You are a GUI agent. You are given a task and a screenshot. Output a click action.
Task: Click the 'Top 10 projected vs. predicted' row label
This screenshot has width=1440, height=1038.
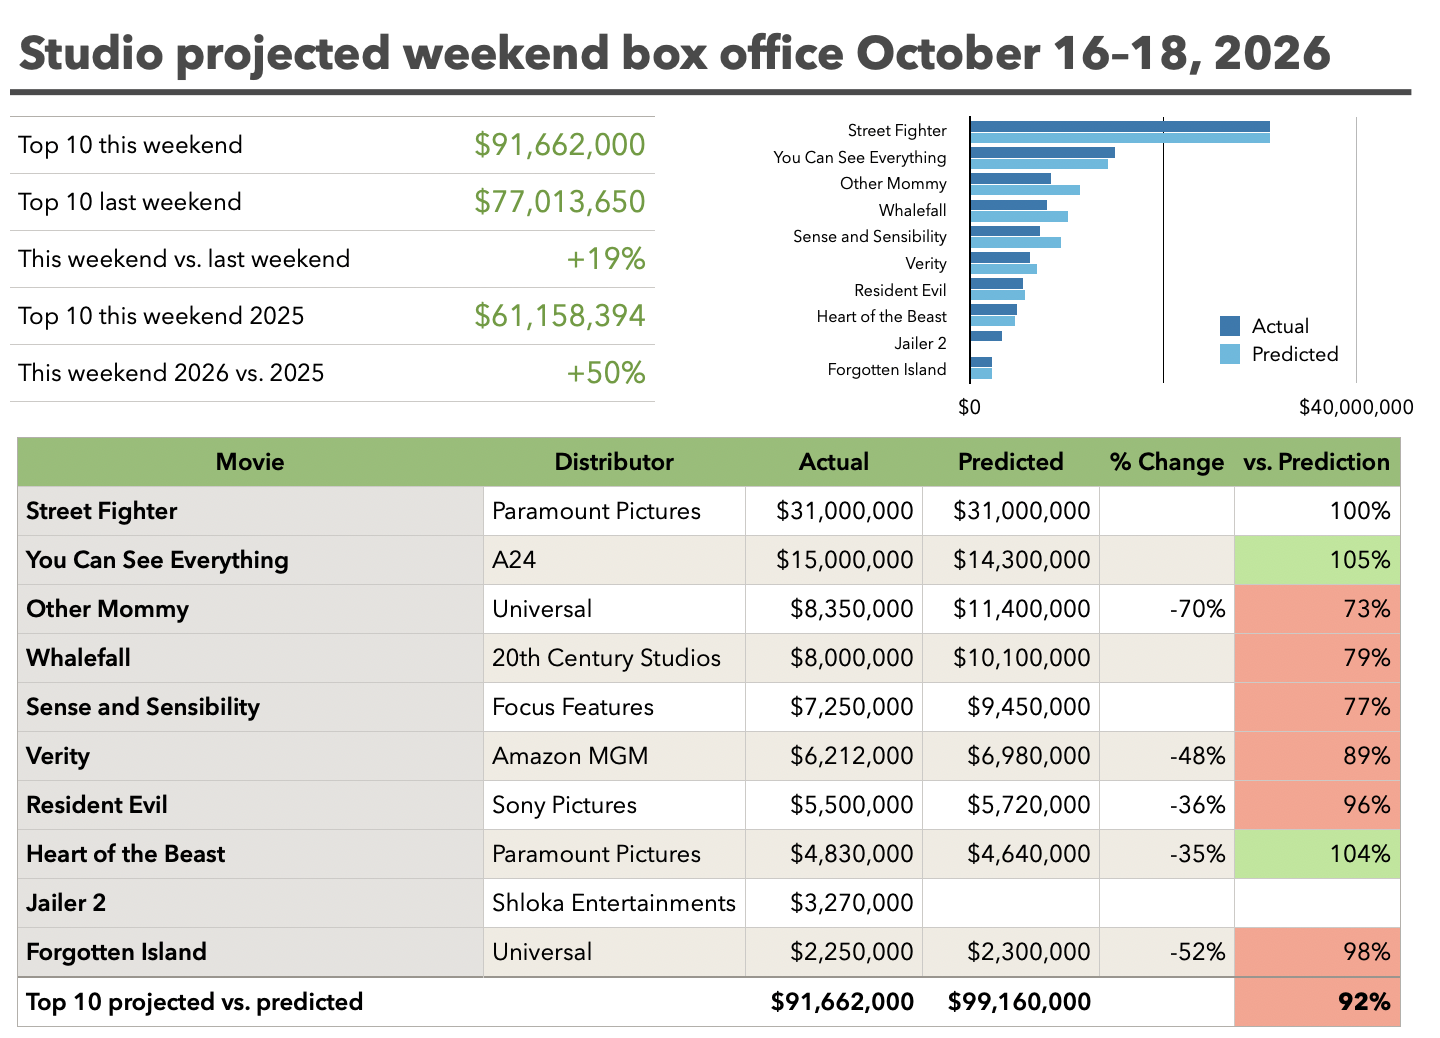tap(194, 1002)
